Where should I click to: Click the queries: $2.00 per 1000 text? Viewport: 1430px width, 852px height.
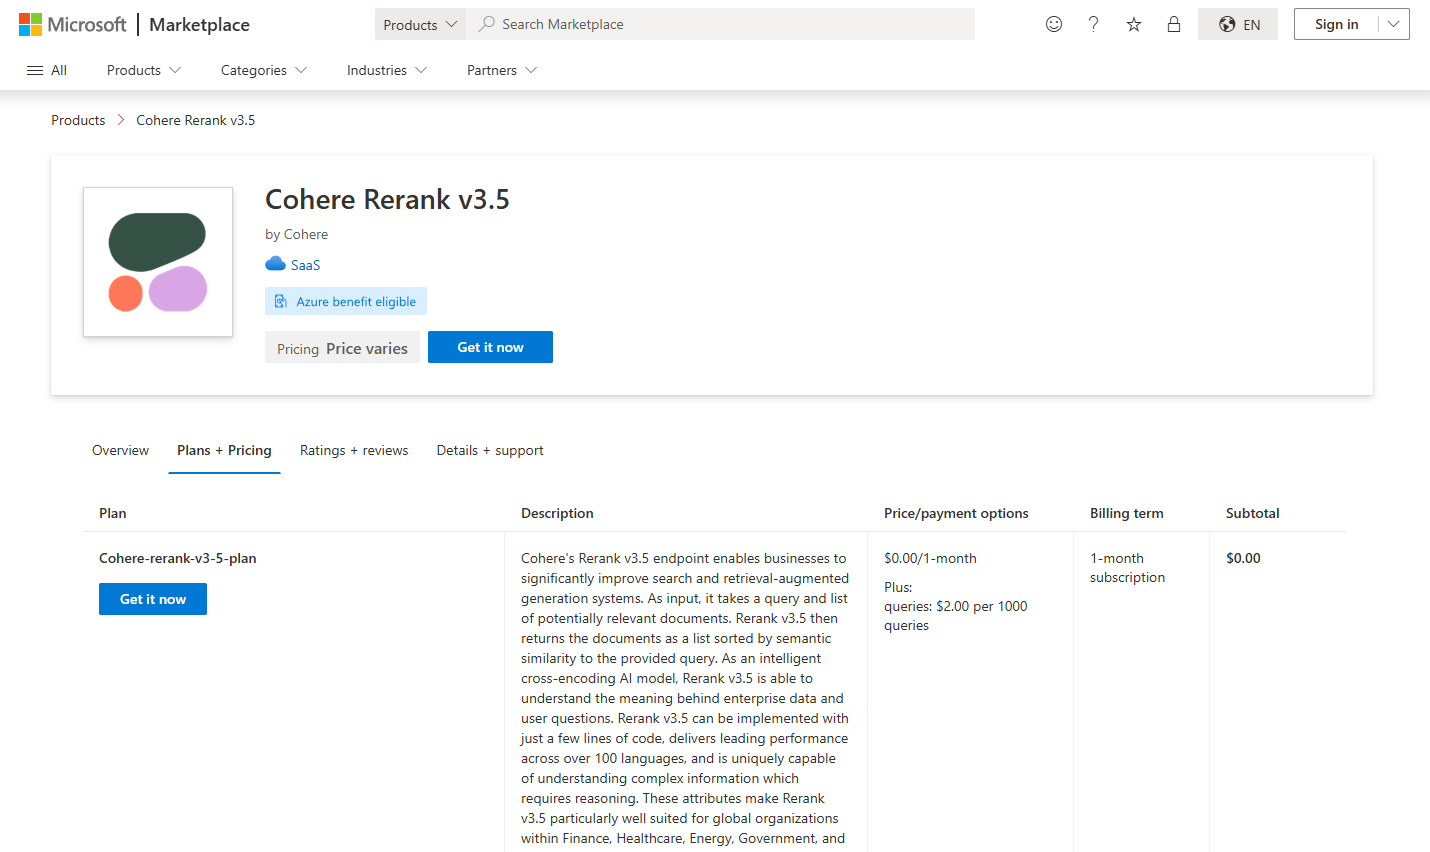956,606
